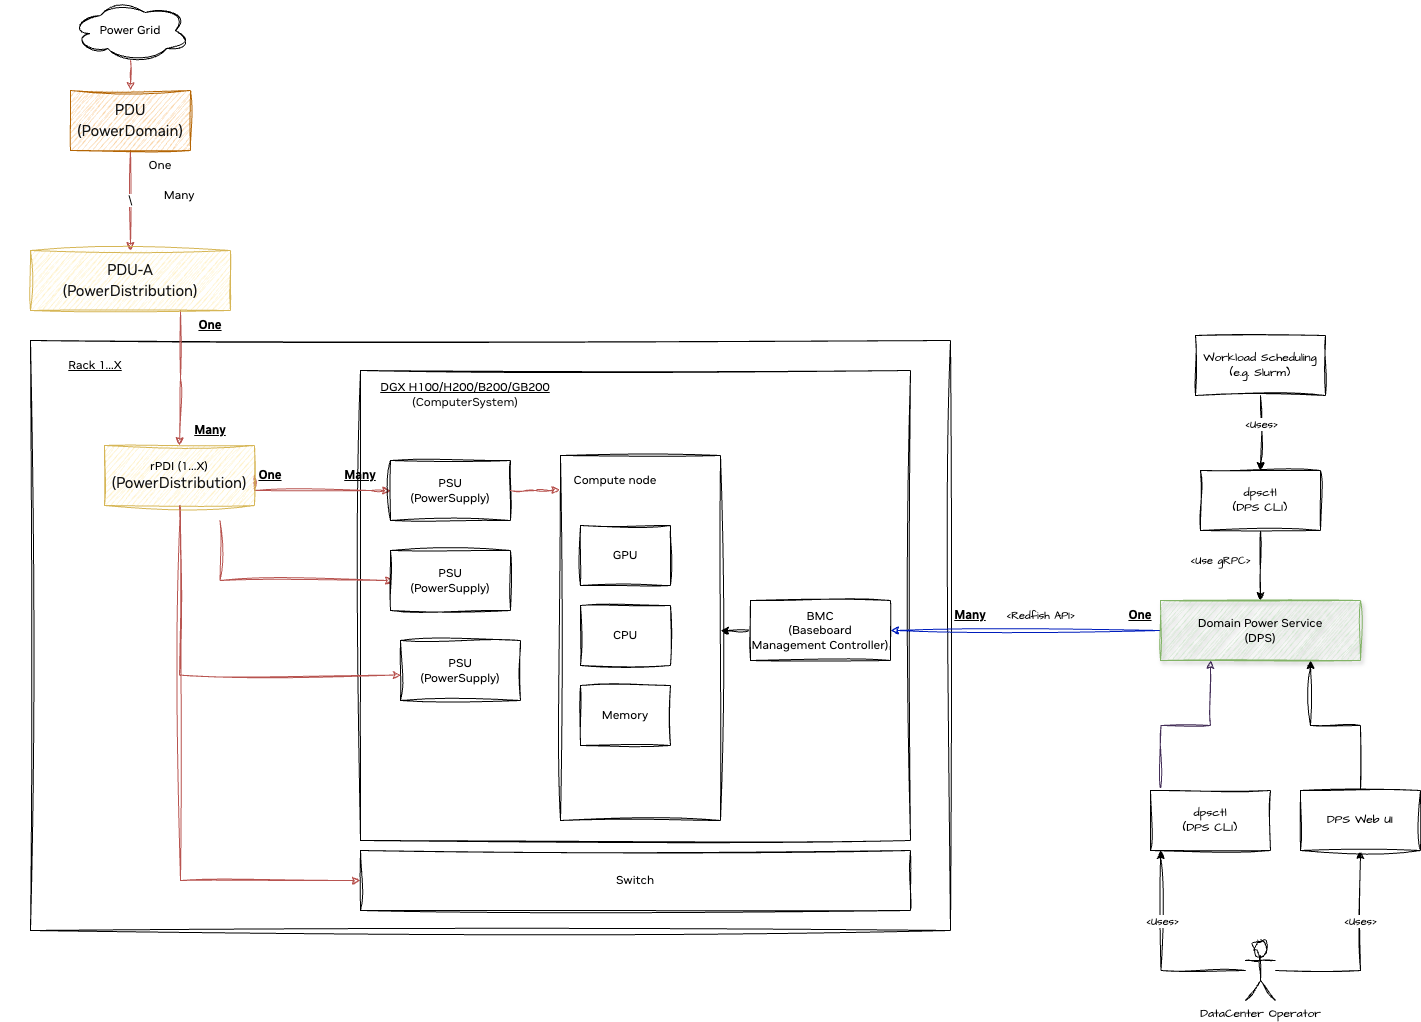Select the Memory block

625,714
